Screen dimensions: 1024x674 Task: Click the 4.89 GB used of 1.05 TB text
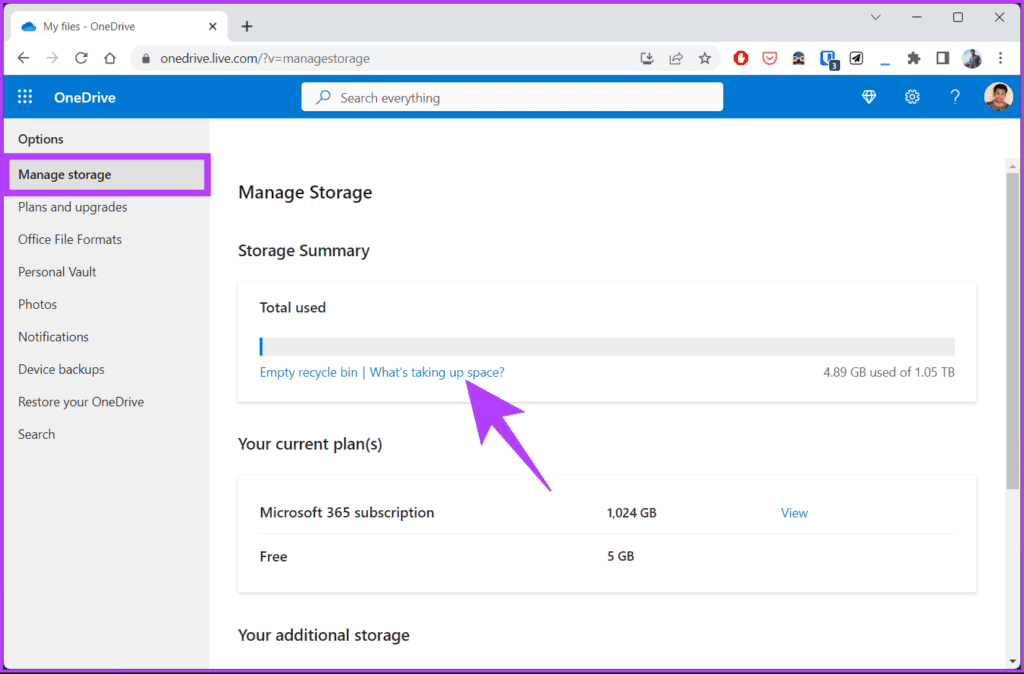coord(889,372)
